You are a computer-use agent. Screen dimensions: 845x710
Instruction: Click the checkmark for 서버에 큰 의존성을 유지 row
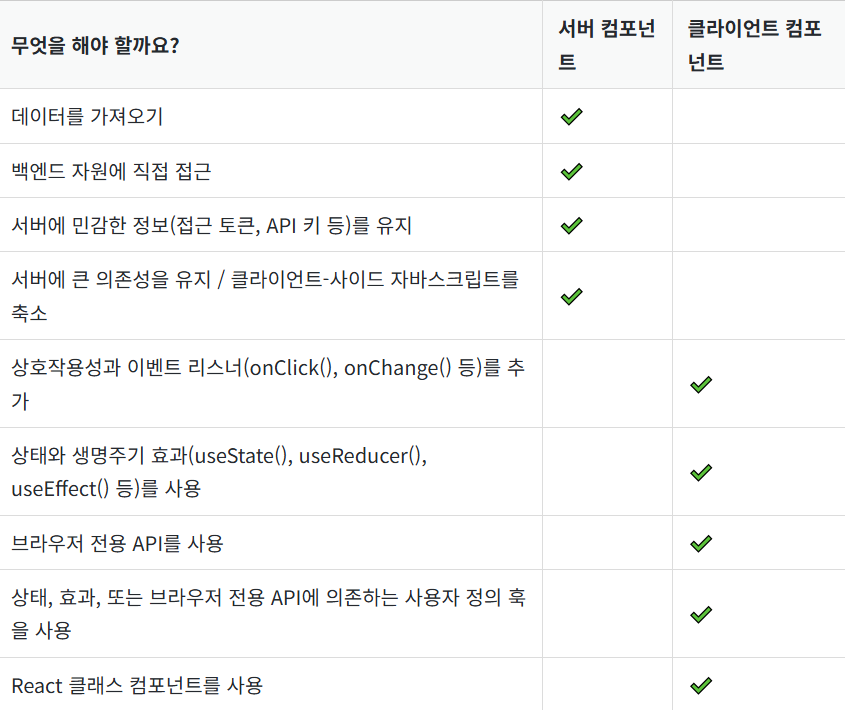click(571, 296)
